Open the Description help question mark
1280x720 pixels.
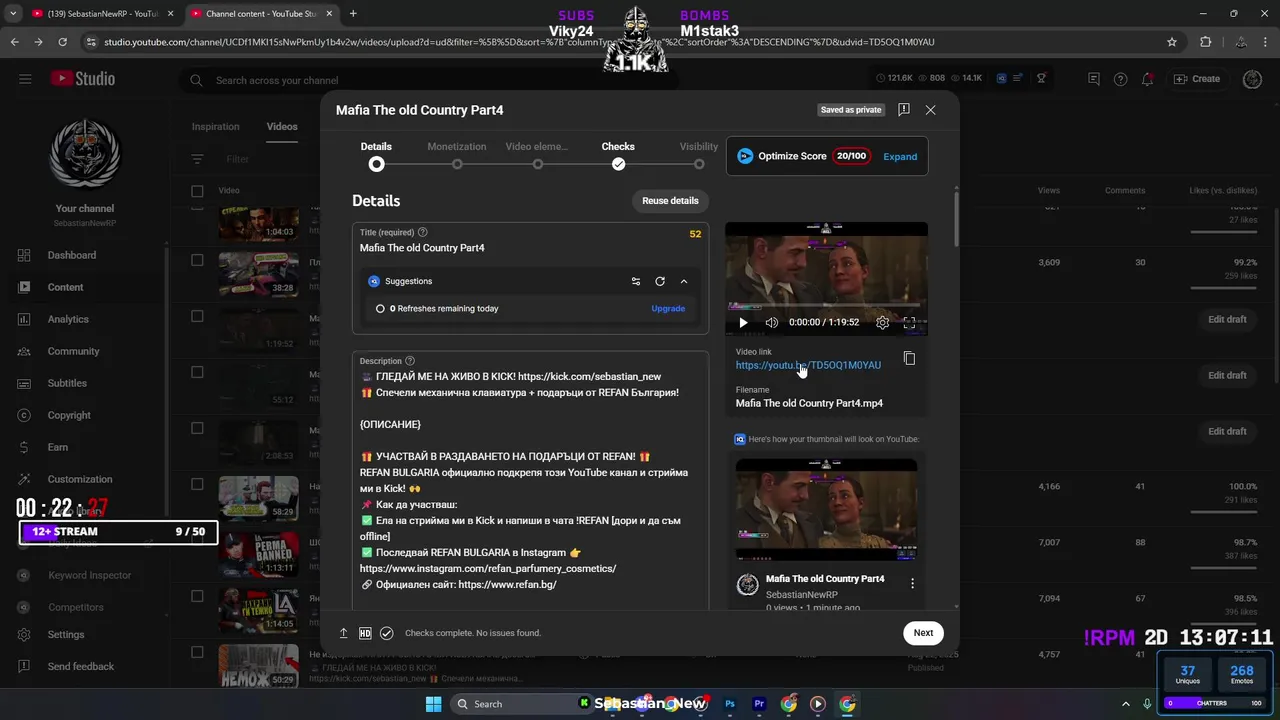click(x=410, y=361)
